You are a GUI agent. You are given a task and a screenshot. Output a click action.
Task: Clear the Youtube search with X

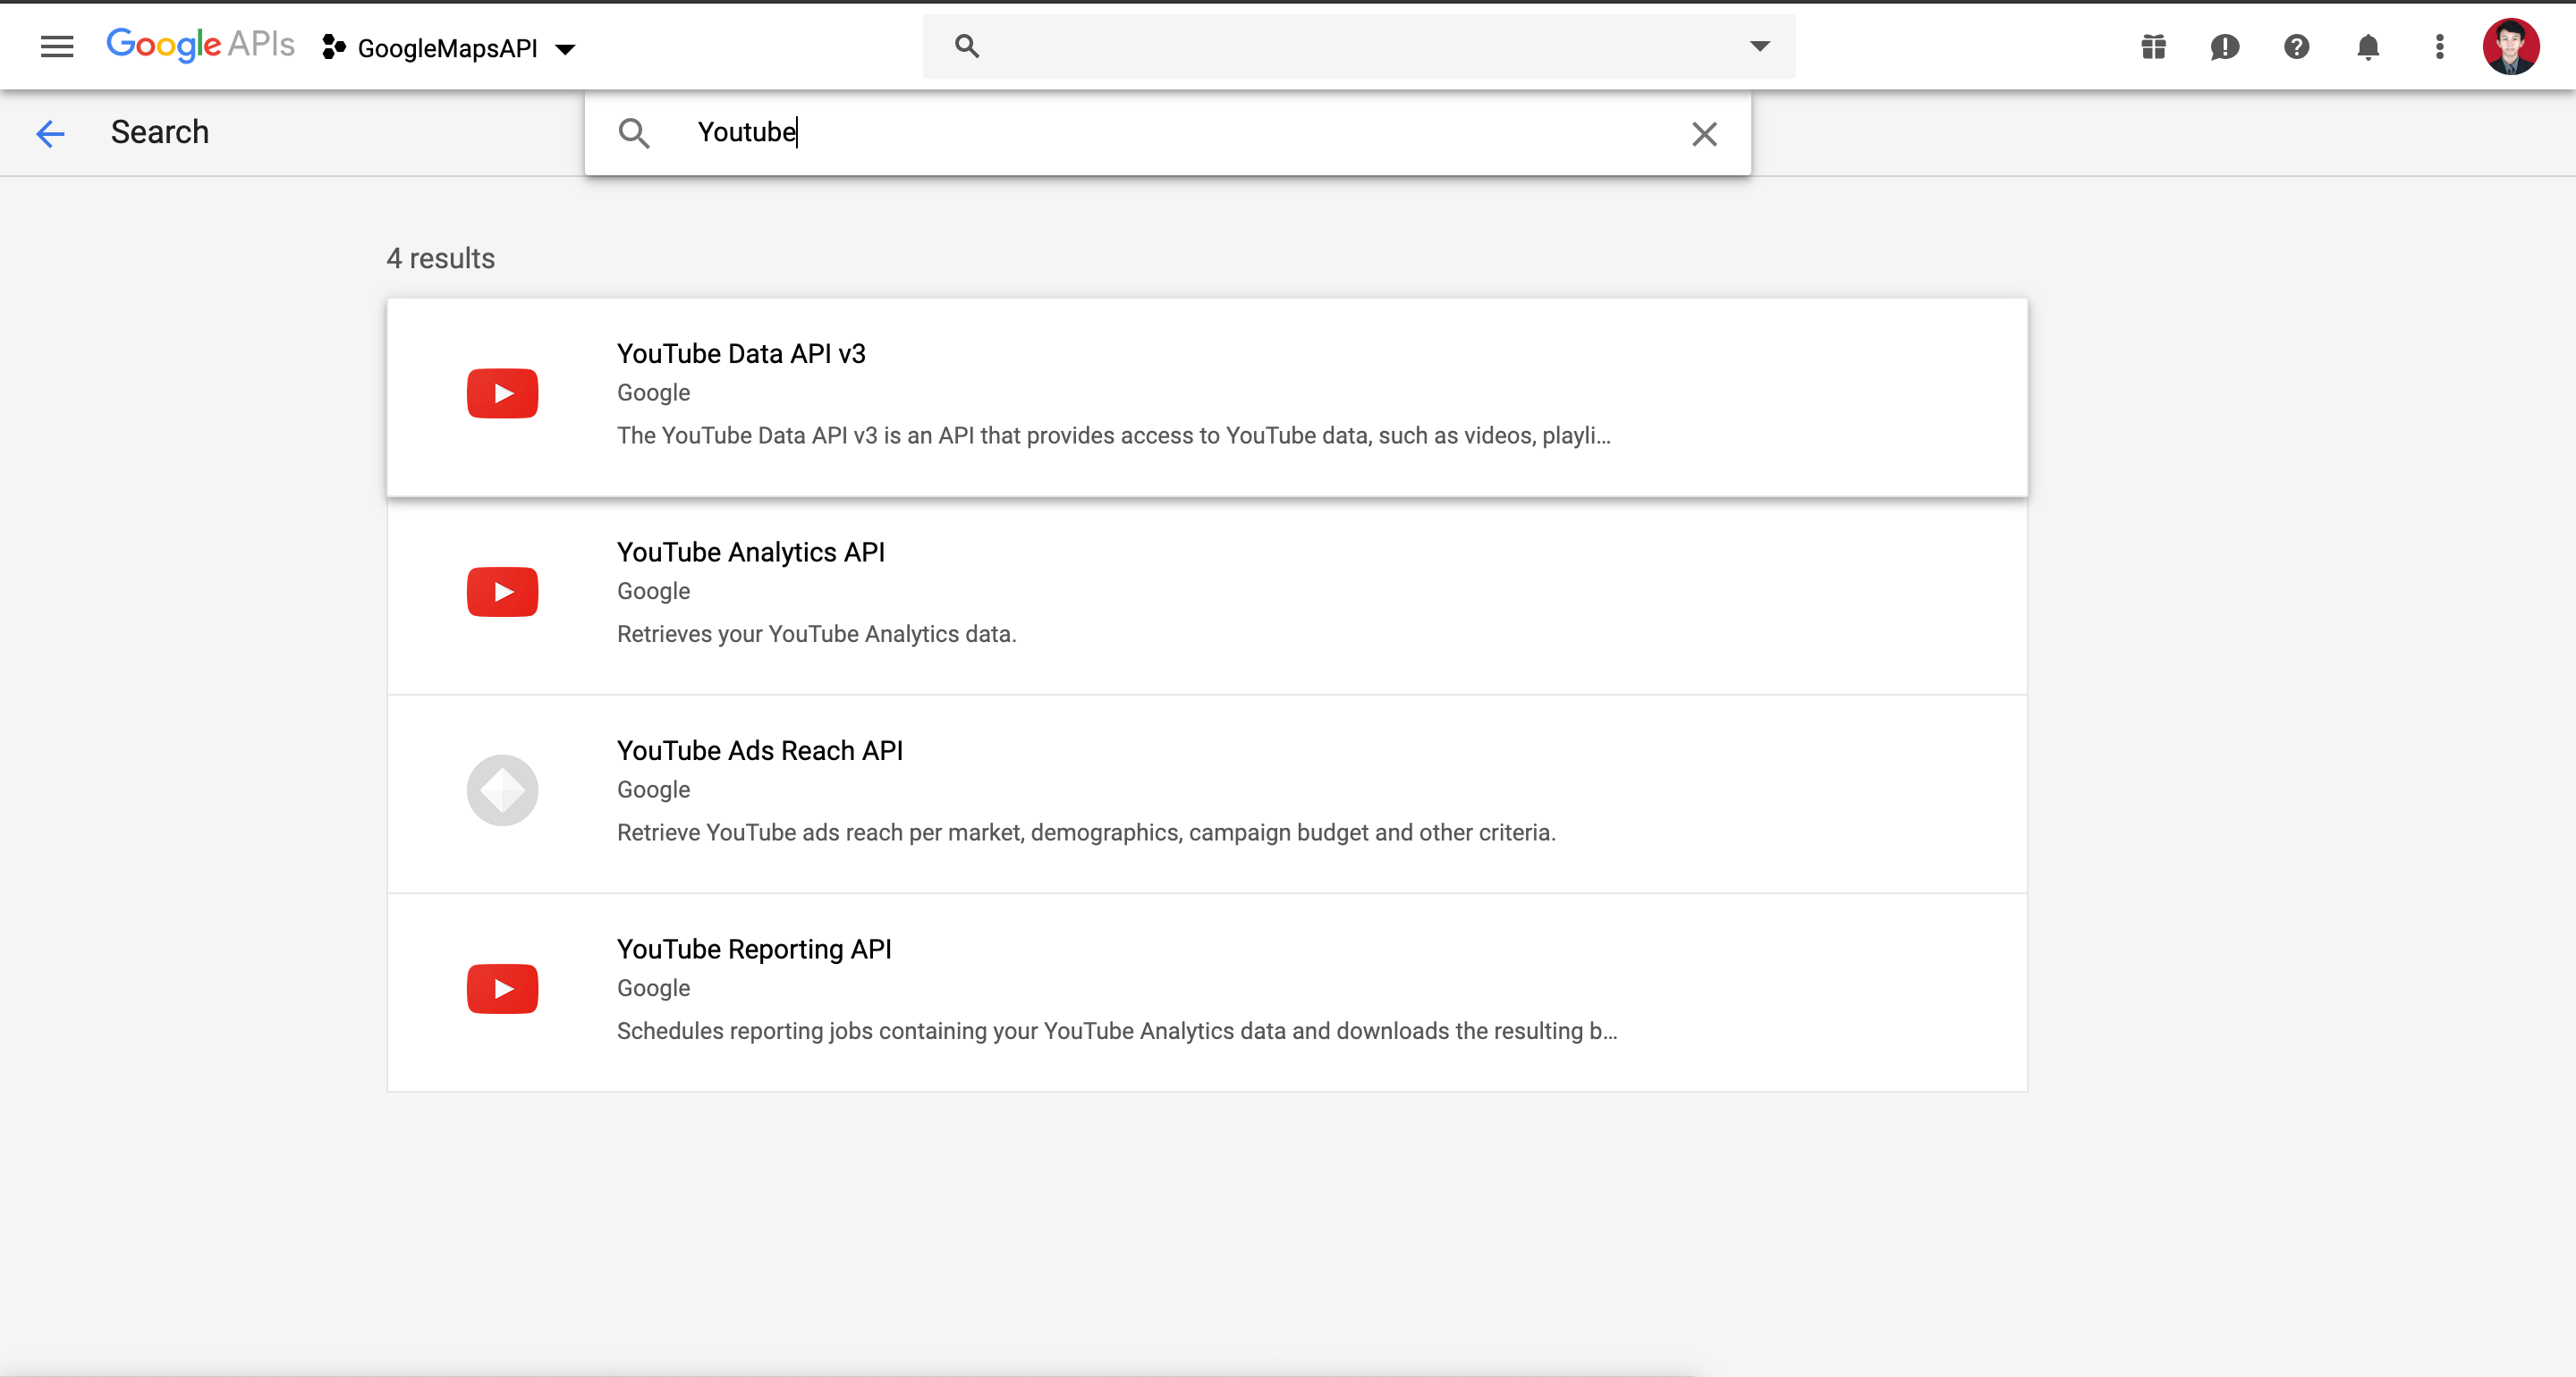[x=1704, y=134]
